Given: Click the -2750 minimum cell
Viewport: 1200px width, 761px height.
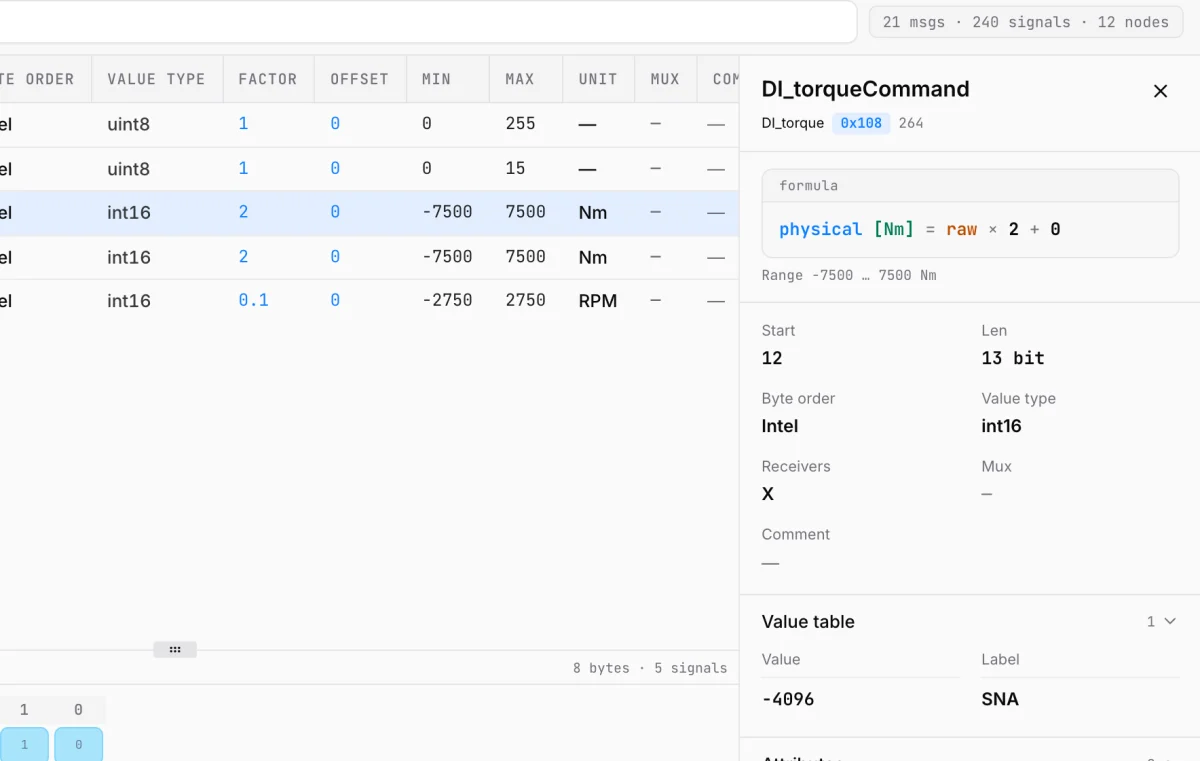Looking at the screenshot, I should click(447, 300).
